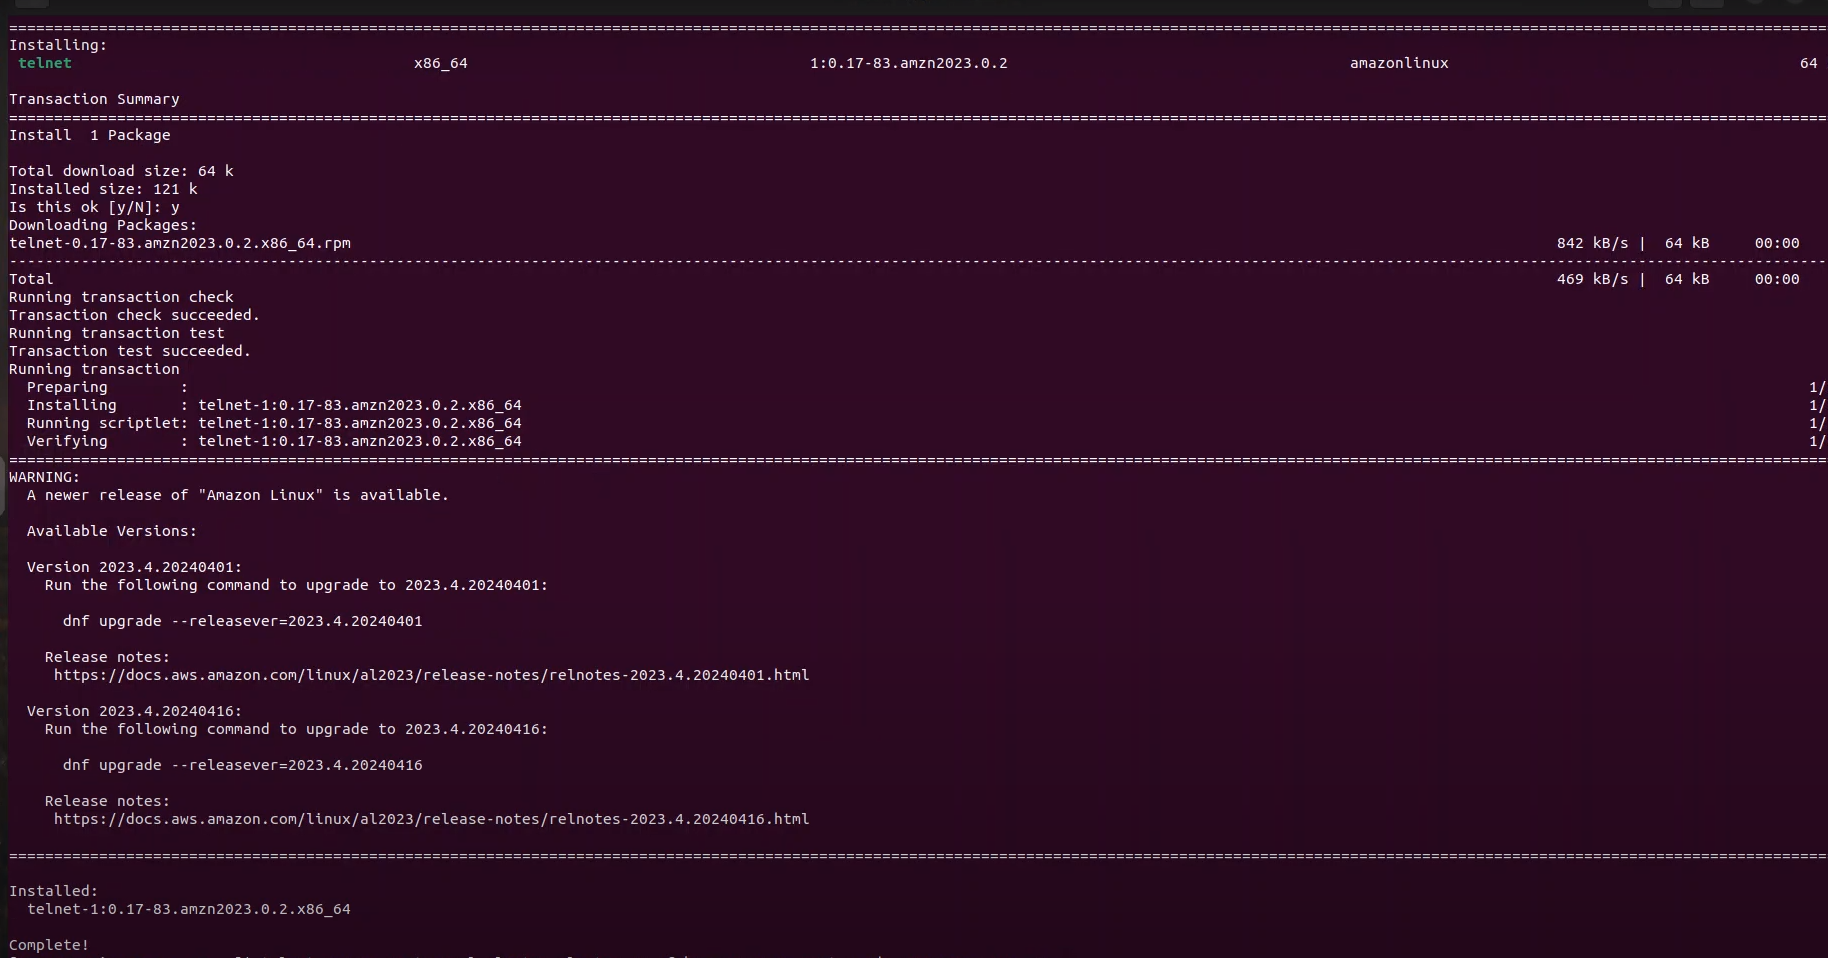Click 'Transaction test succeeded.' line
1828x958 pixels.
(130, 351)
